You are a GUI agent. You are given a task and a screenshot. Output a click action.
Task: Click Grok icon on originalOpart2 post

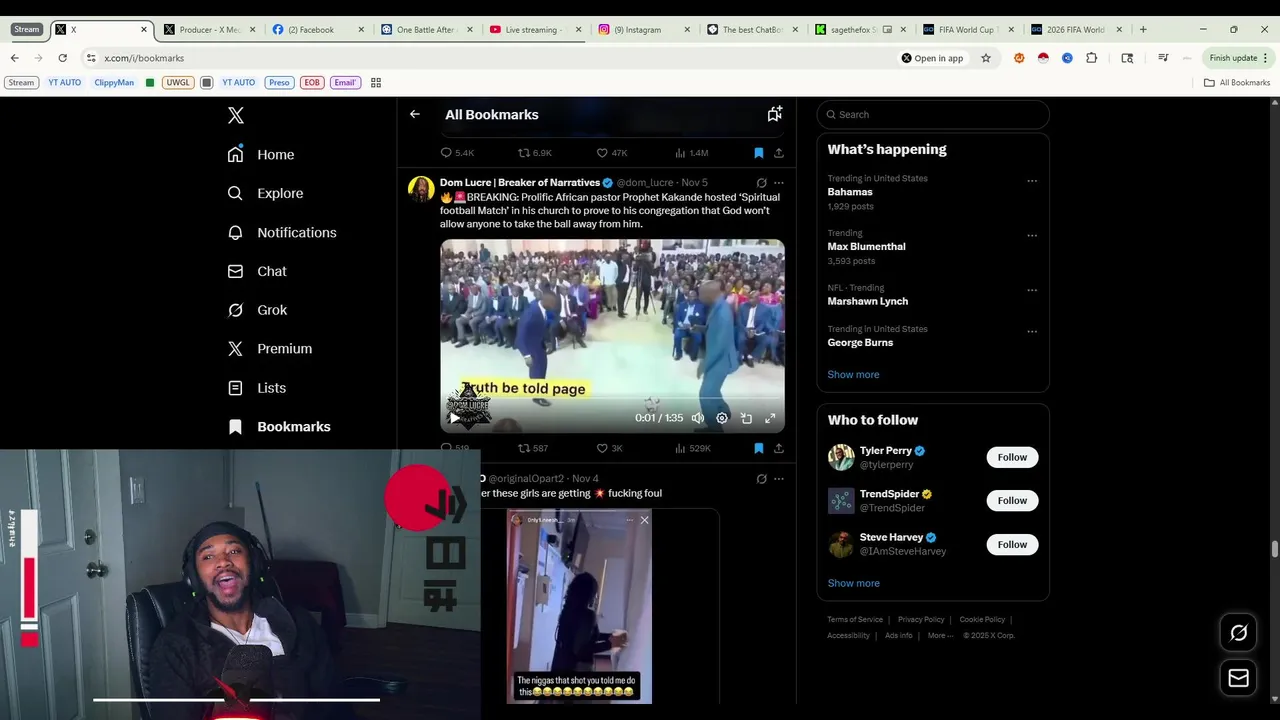click(761, 479)
